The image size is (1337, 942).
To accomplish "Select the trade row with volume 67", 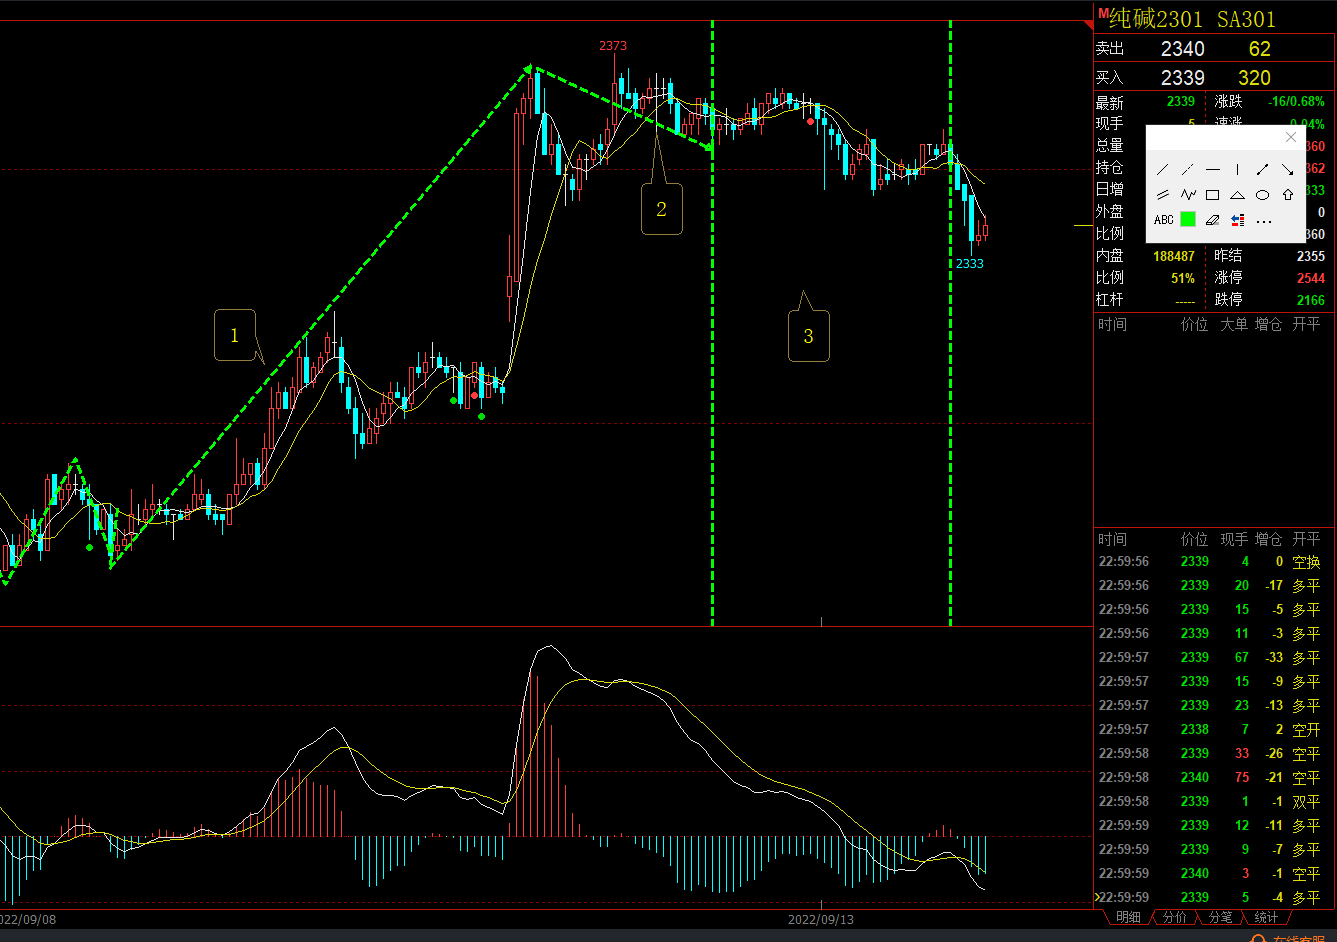I will pos(1214,657).
